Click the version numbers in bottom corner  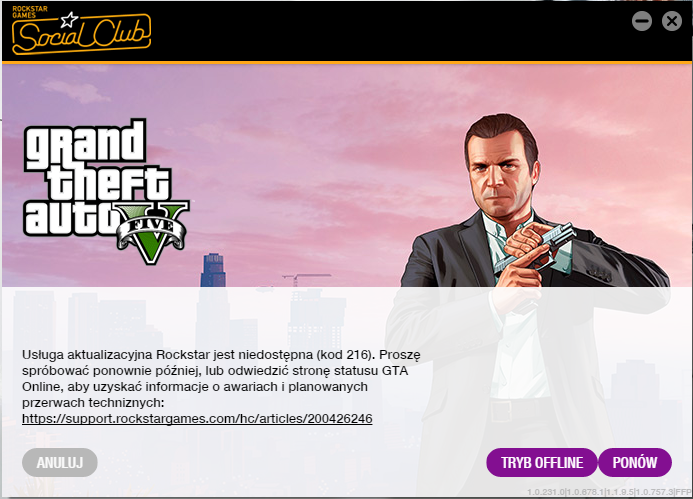pyautogui.click(x=609, y=492)
